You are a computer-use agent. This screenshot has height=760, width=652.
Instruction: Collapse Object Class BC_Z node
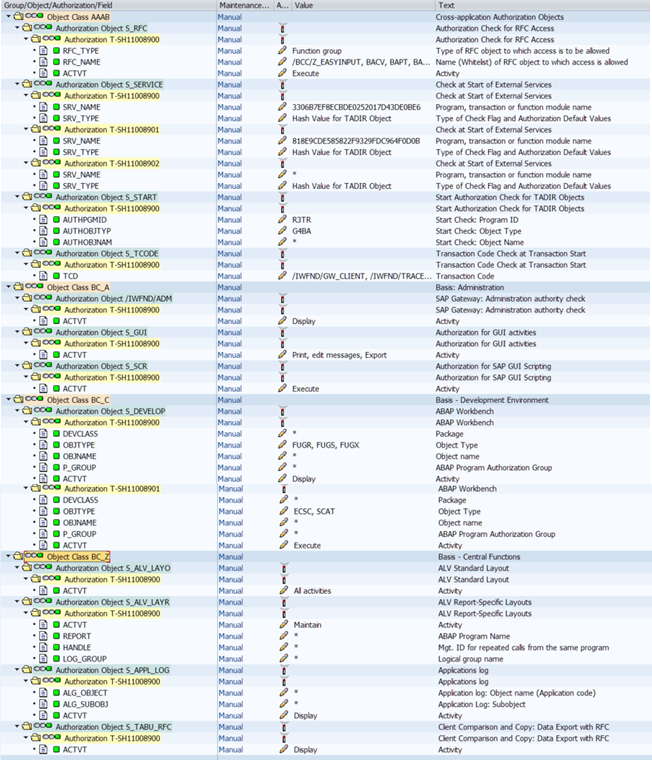pos(8,556)
